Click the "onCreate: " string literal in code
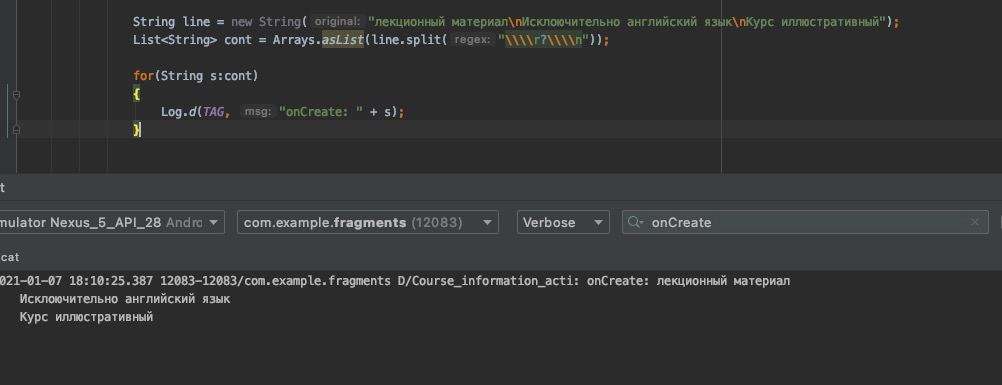 (321, 112)
